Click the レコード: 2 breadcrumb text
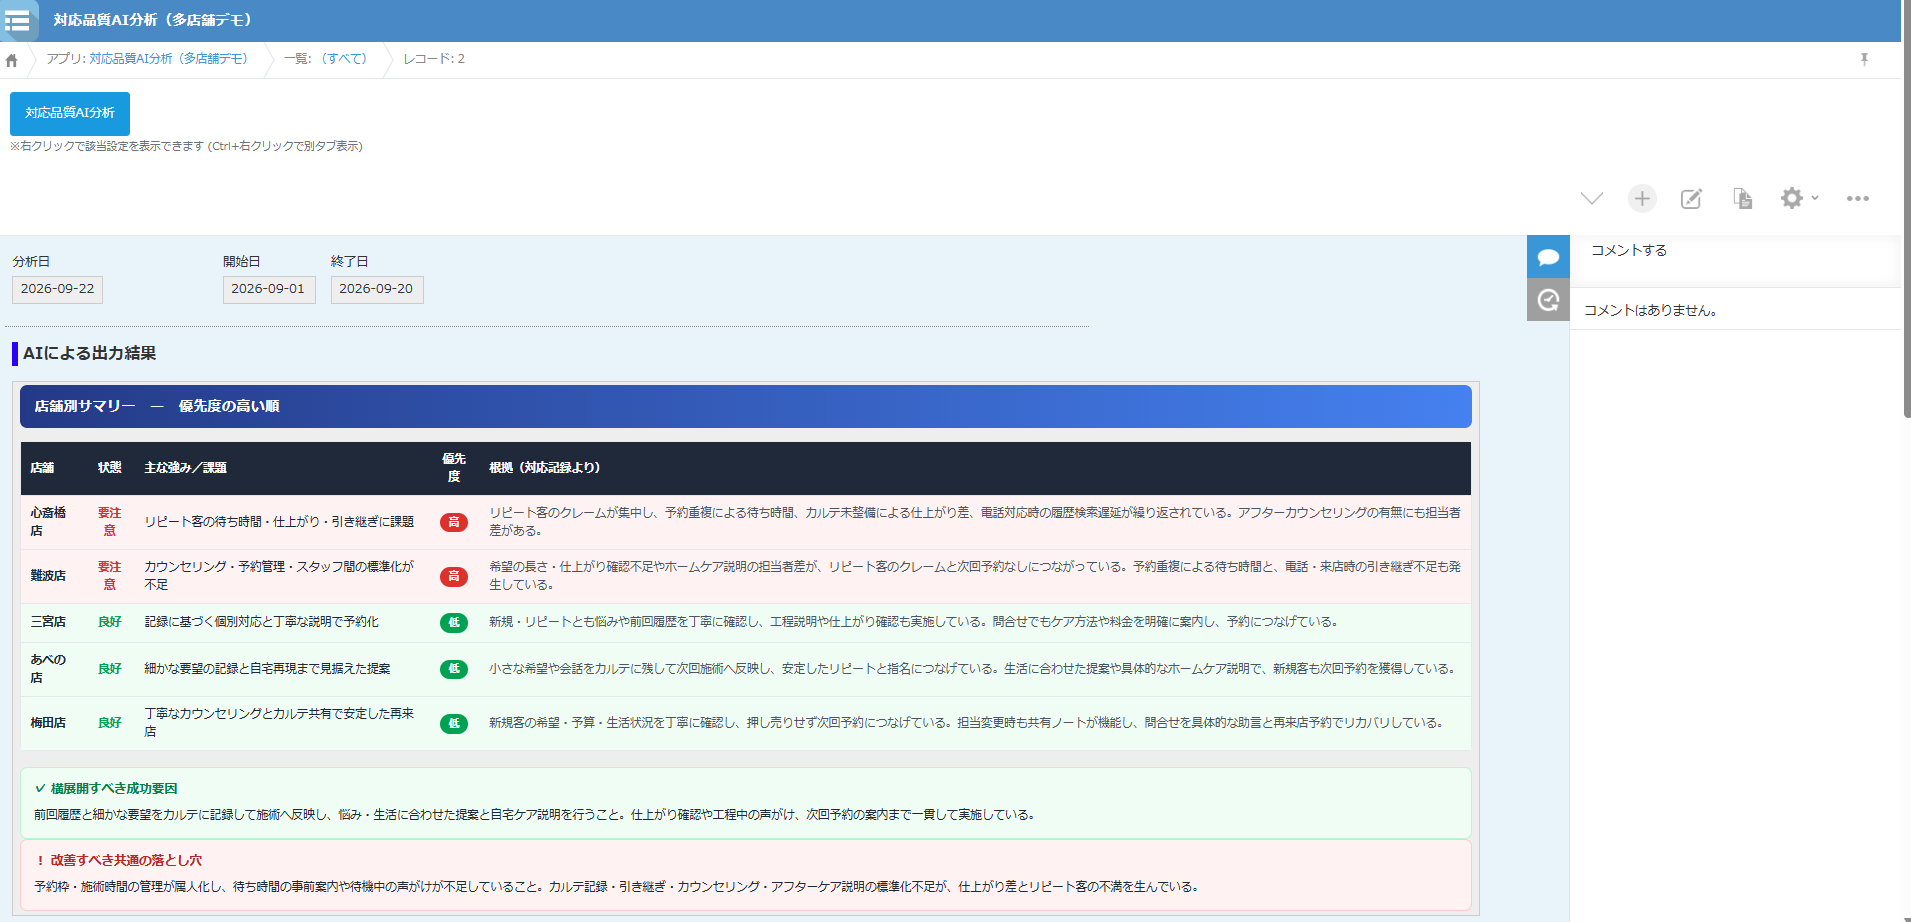1911x922 pixels. pos(434,59)
